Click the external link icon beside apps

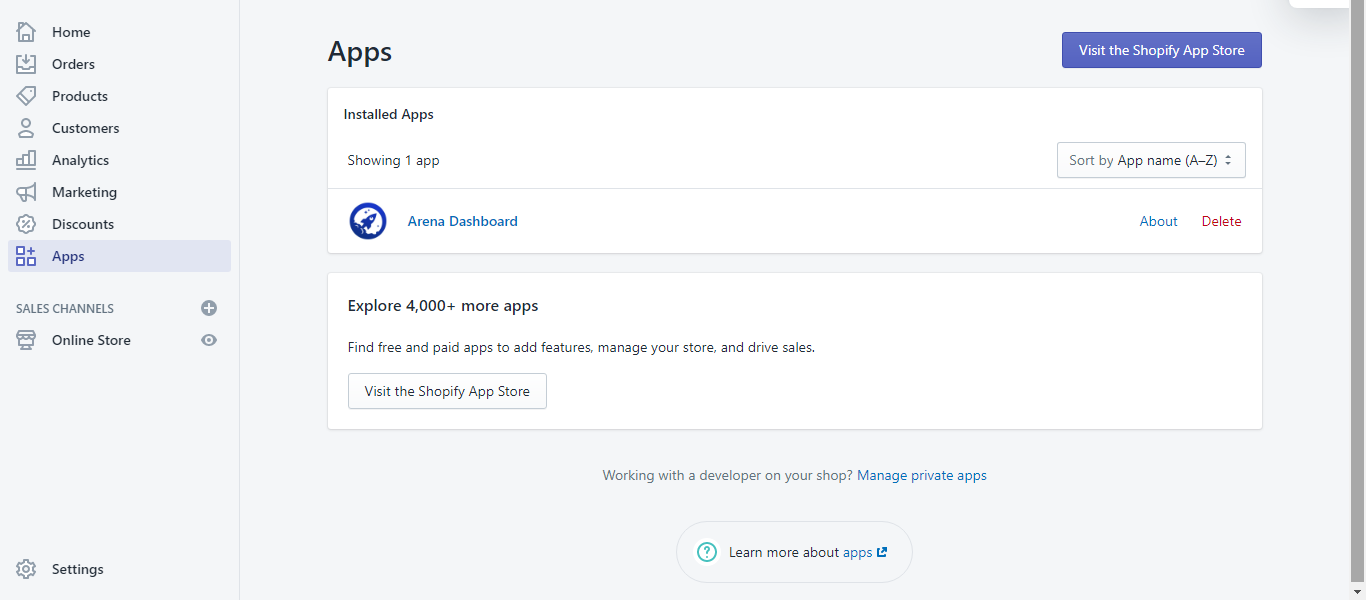click(x=882, y=552)
